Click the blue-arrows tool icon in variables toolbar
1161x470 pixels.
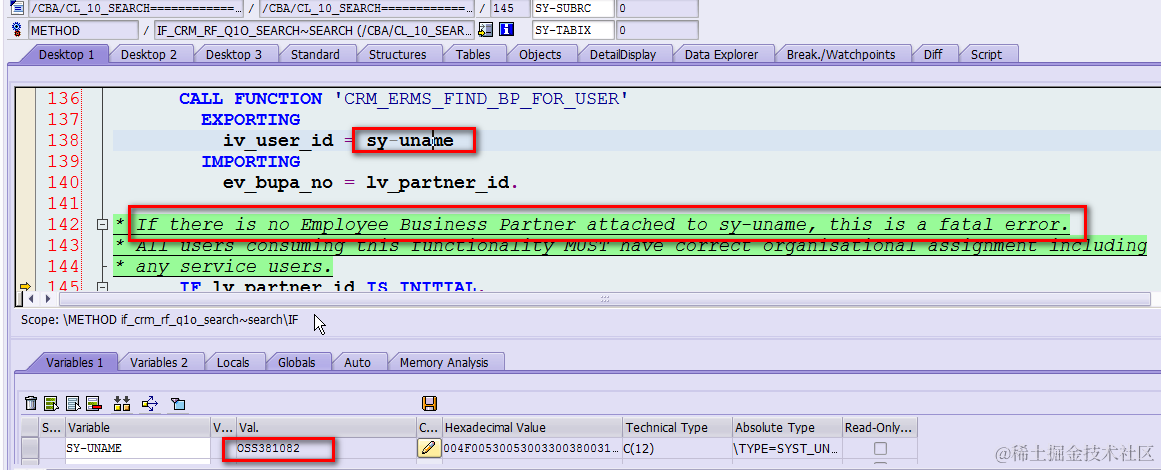(150, 403)
